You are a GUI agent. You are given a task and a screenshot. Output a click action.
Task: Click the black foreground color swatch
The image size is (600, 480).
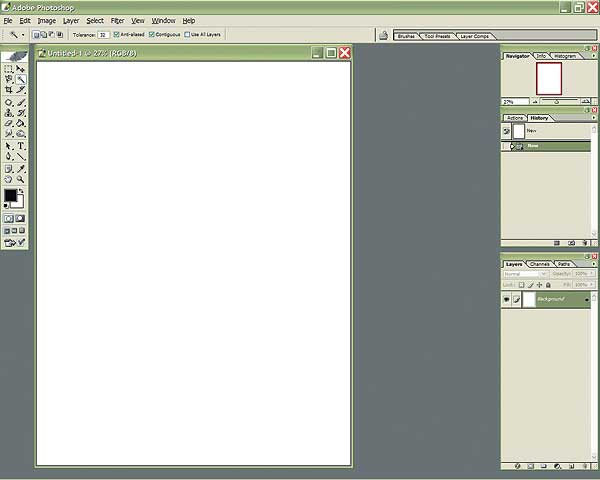(10, 196)
